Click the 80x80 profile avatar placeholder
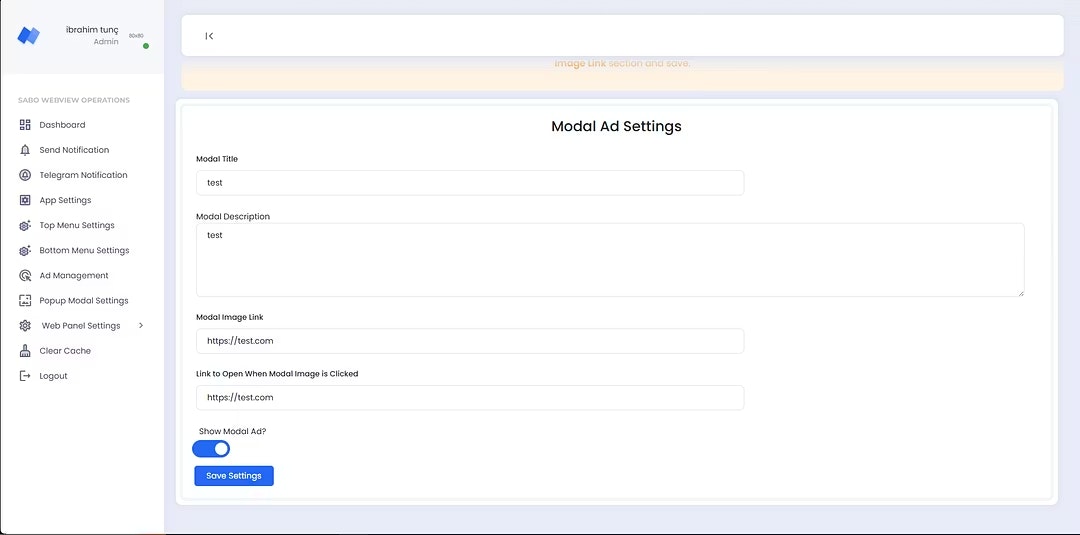 pyautogui.click(x=136, y=35)
